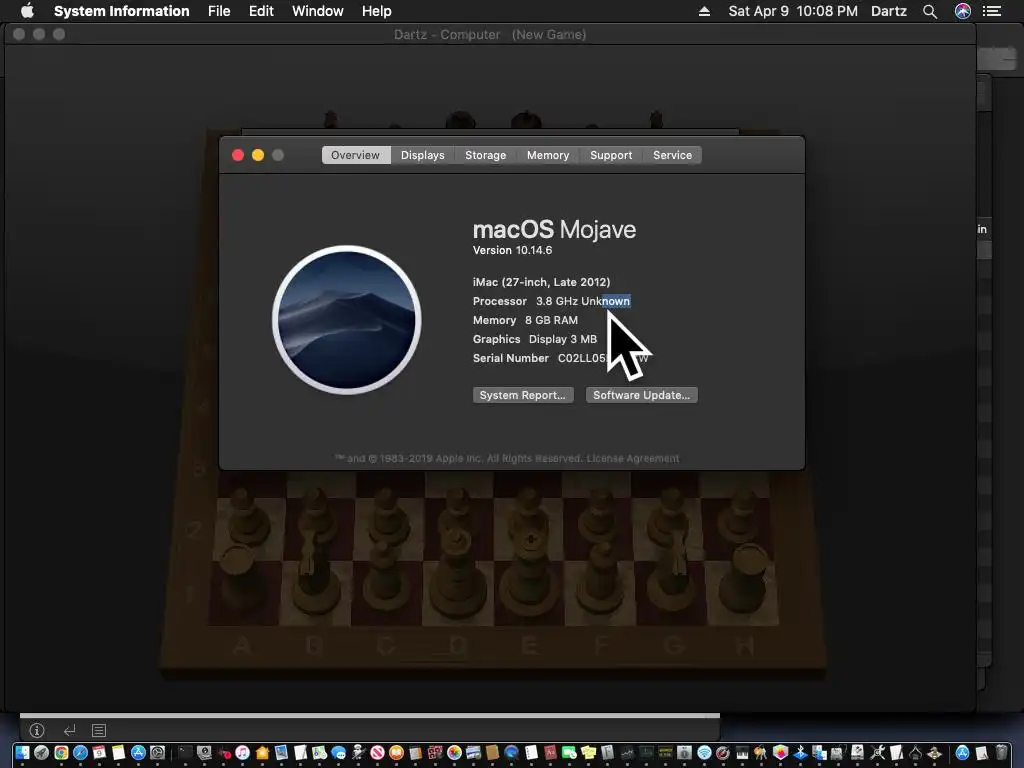
Task: Go to the Support tab
Action: pos(611,155)
